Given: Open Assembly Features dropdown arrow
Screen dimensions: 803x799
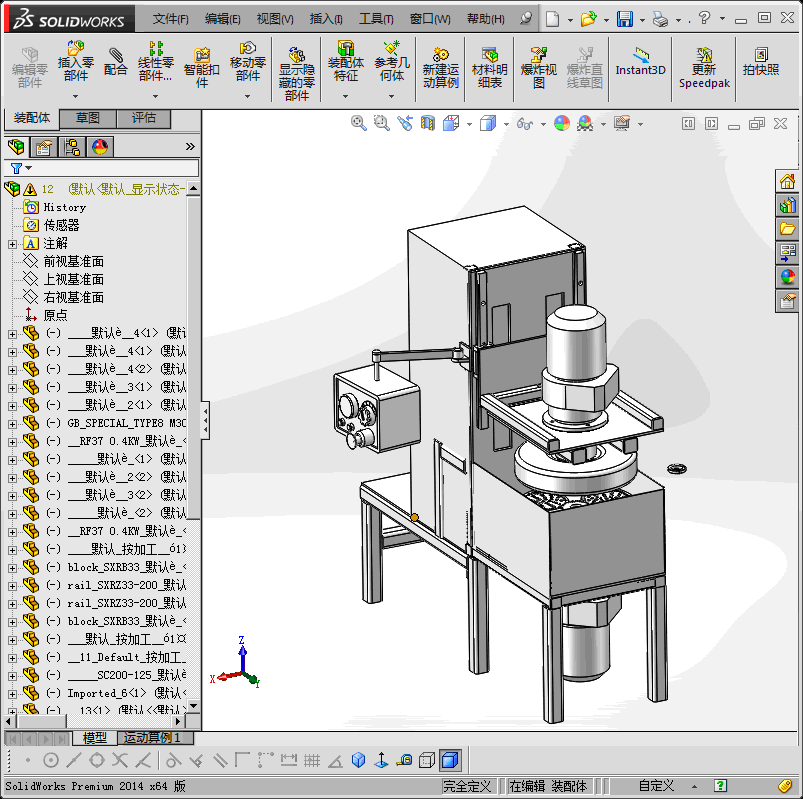Looking at the screenshot, I should (x=345, y=96).
